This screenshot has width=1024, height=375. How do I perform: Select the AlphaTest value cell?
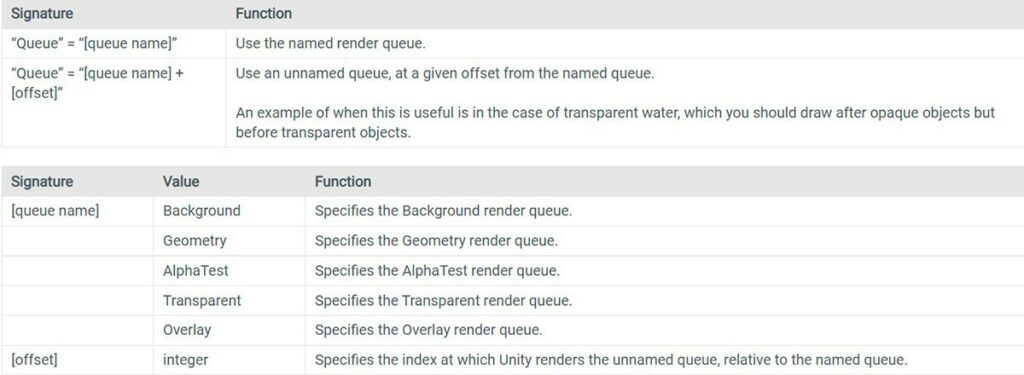pyautogui.click(x=229, y=270)
